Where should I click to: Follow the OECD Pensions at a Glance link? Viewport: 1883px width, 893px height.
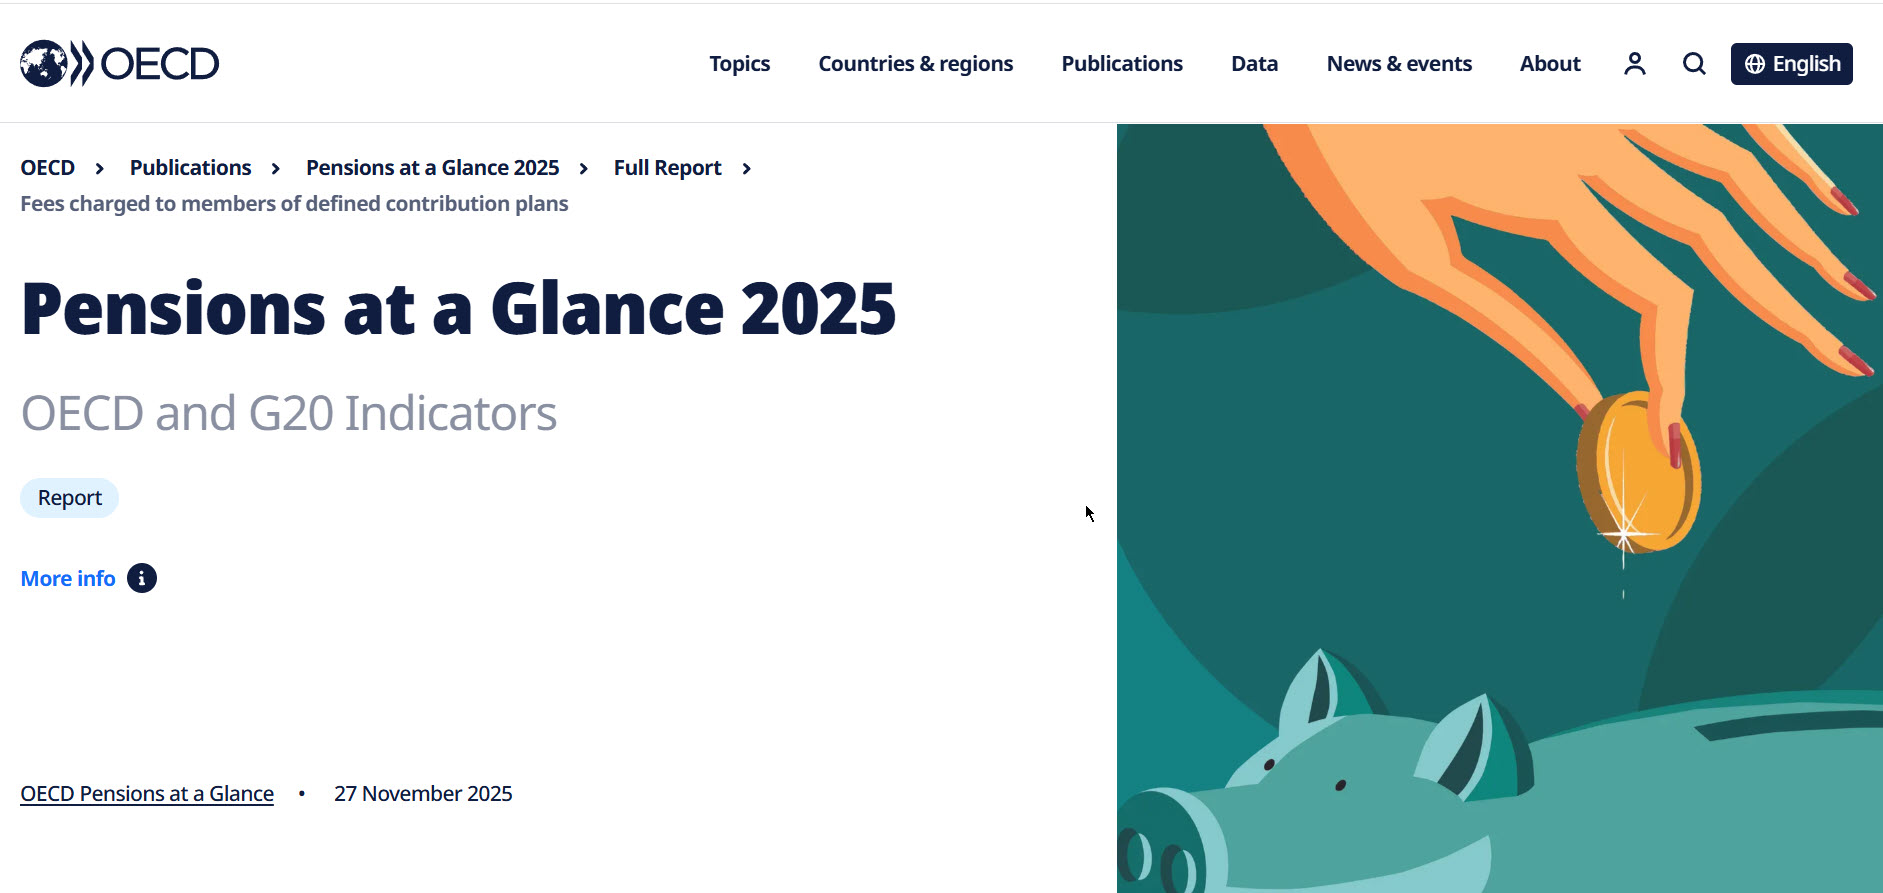pyautogui.click(x=147, y=794)
